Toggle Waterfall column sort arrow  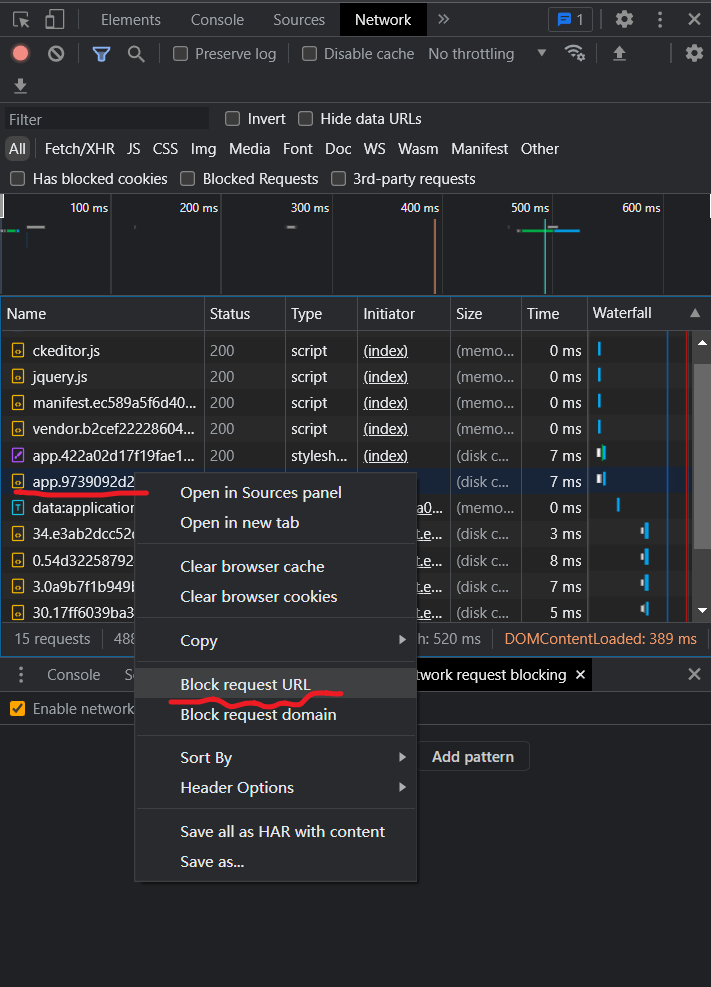695,313
